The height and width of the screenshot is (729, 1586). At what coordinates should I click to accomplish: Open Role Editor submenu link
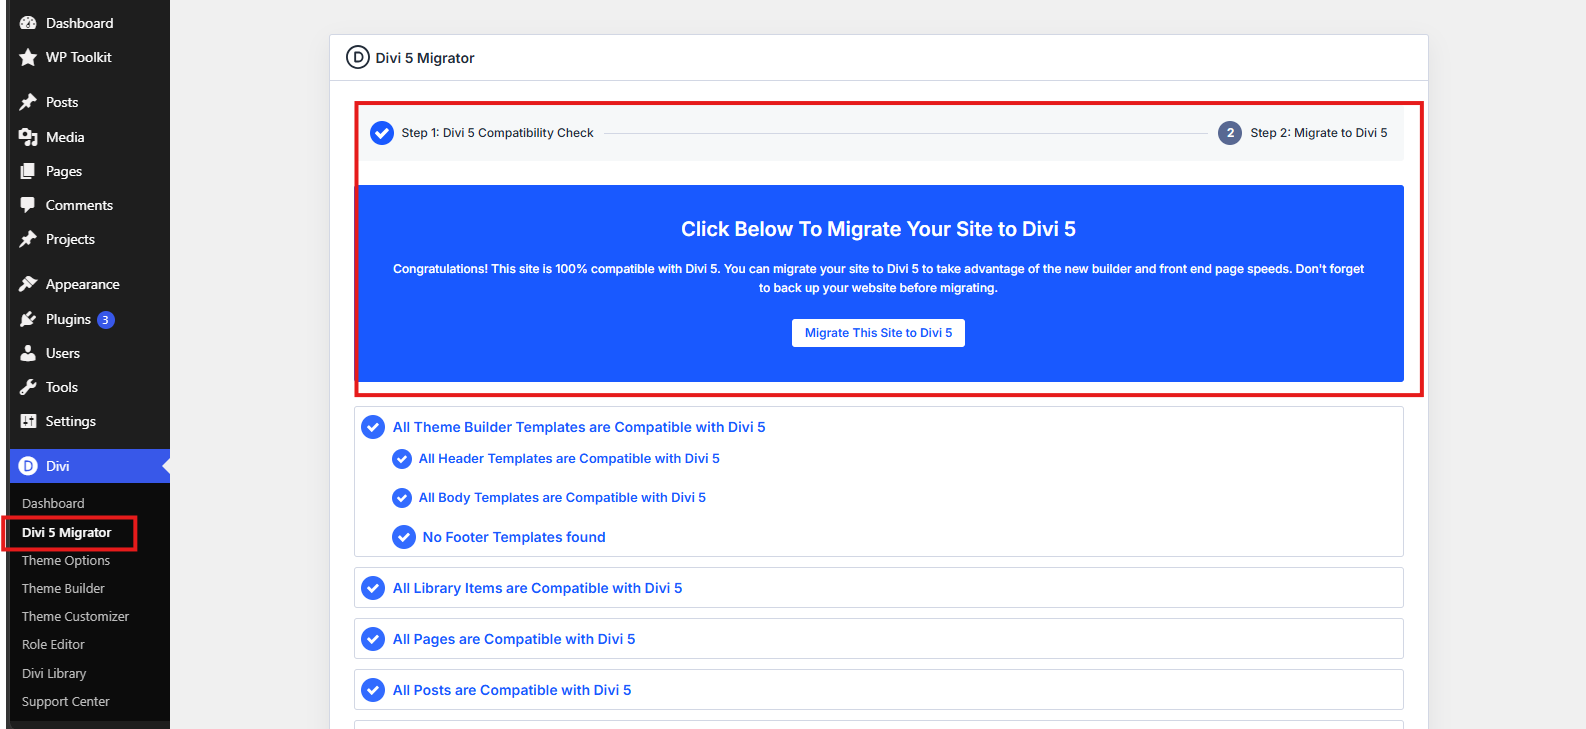[53, 644]
